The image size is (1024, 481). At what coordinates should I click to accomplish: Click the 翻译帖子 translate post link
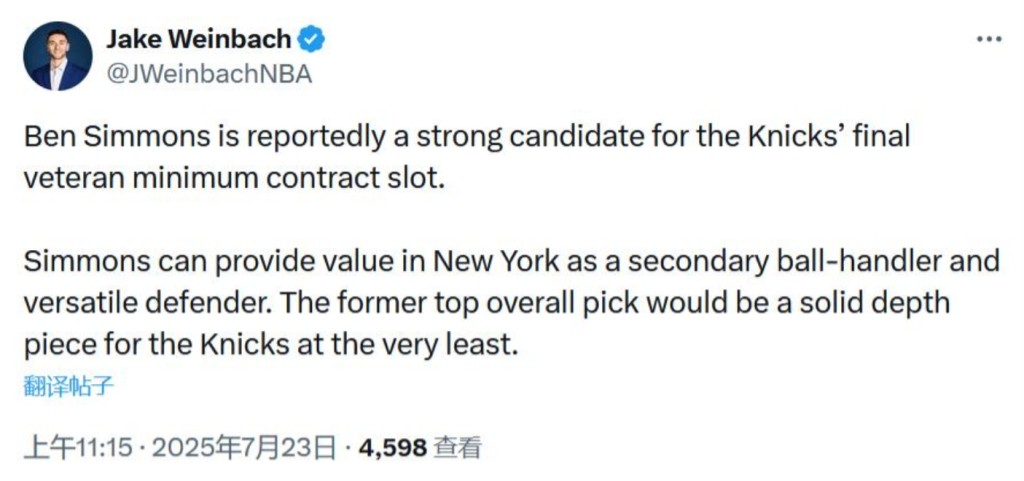tap(68, 386)
